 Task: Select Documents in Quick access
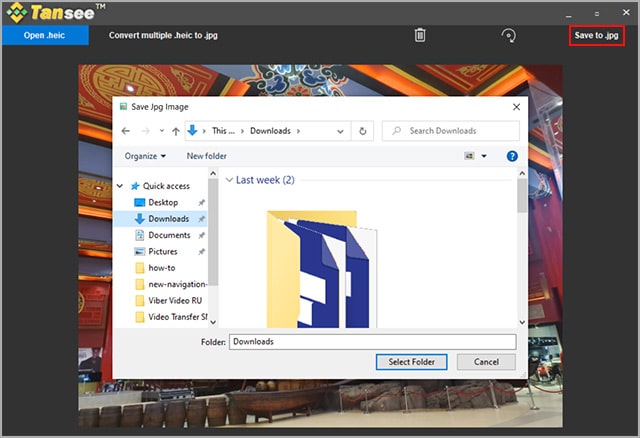[169, 235]
